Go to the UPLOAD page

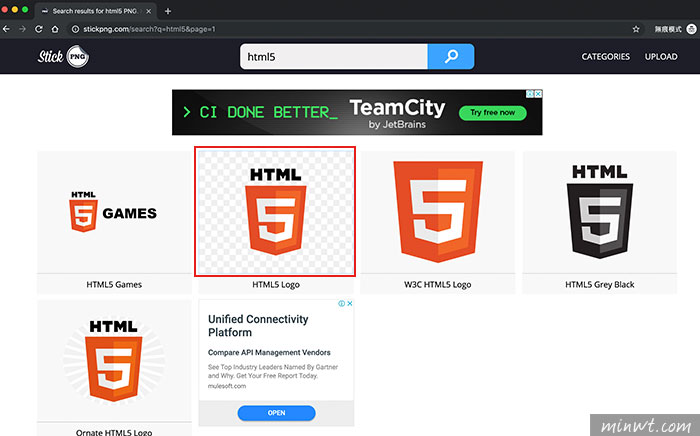tap(661, 57)
